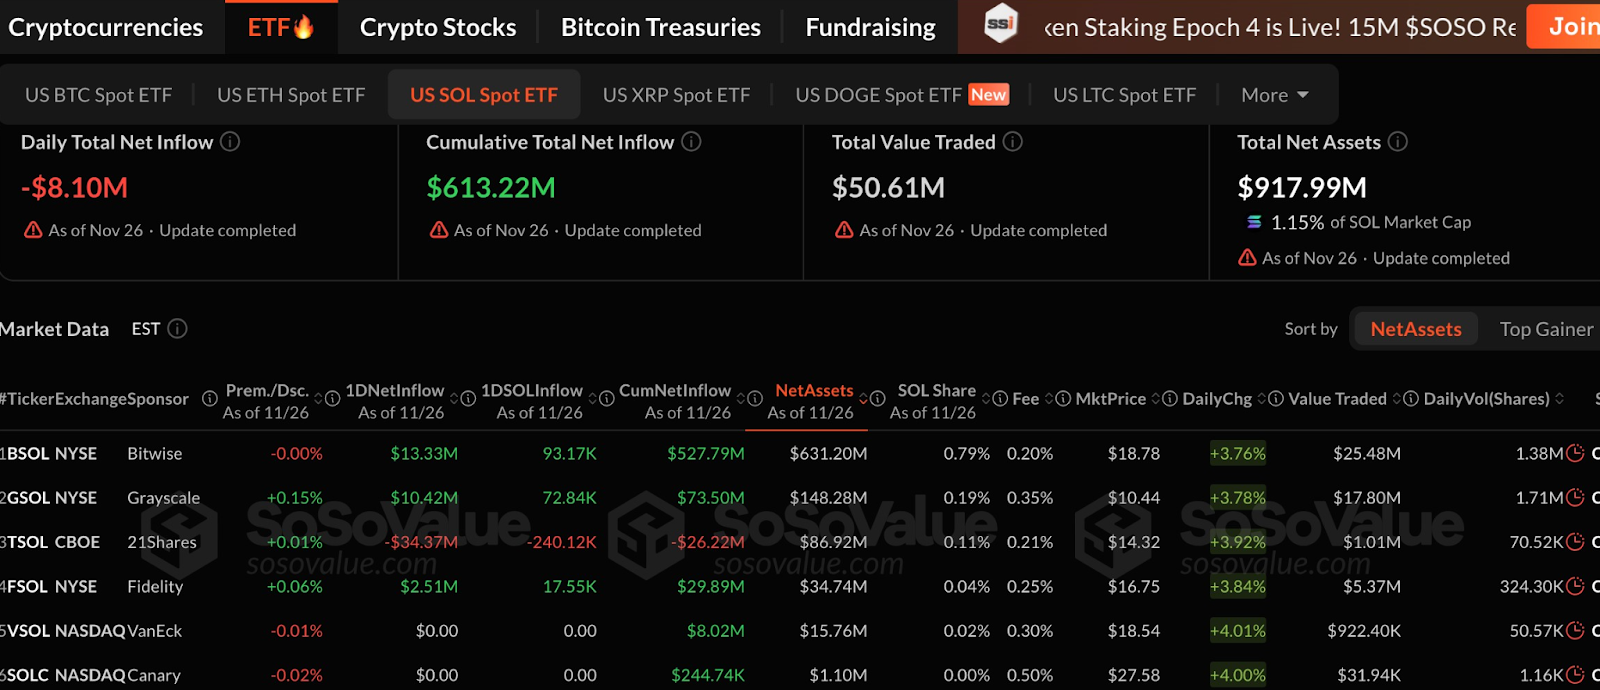Click info icon between 1DNetInflow and 1DSOLInflow
1600x690 pixels.
coord(468,399)
